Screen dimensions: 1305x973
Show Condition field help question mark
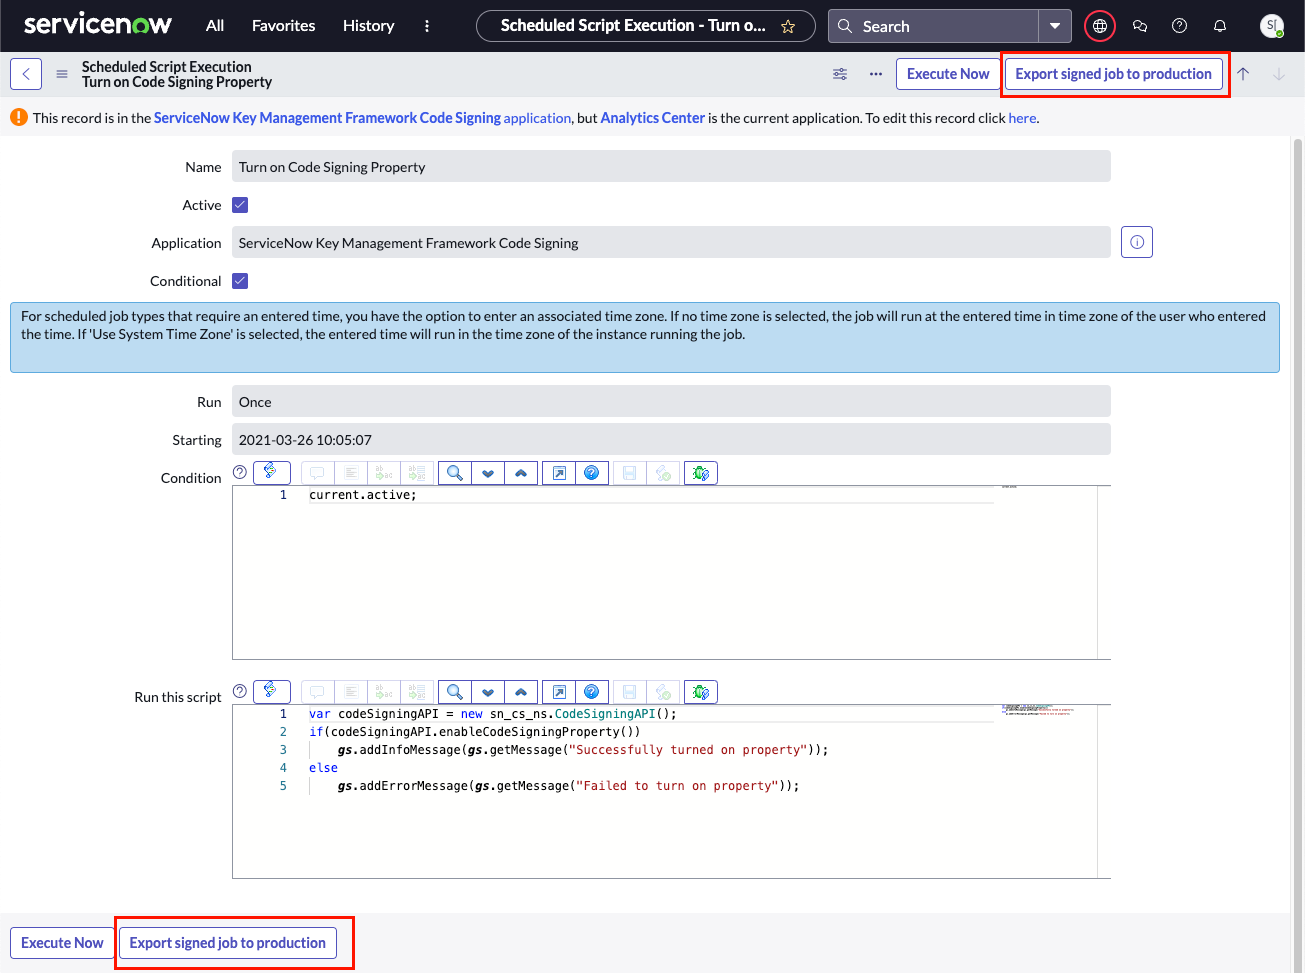[x=240, y=472]
